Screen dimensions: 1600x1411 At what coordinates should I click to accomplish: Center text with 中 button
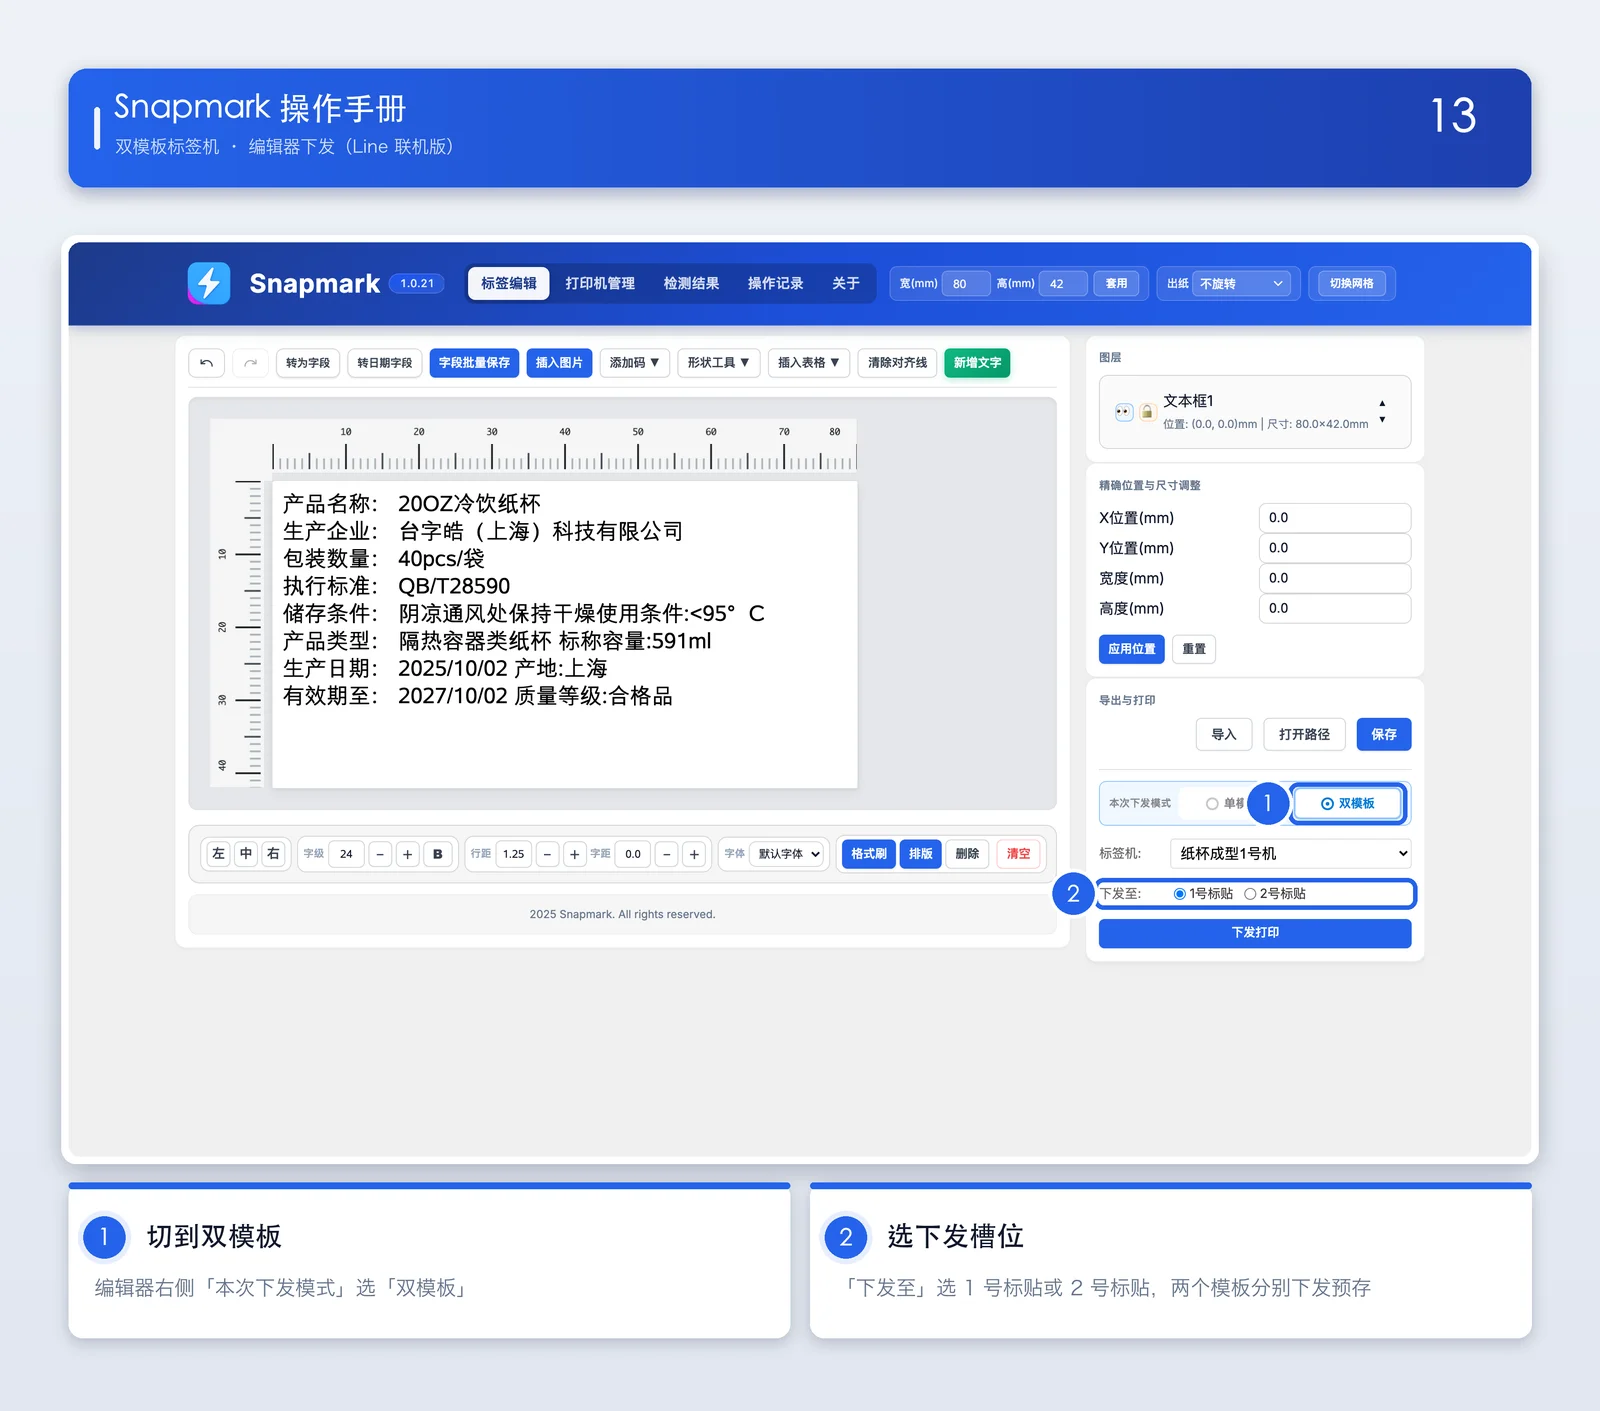coord(246,854)
